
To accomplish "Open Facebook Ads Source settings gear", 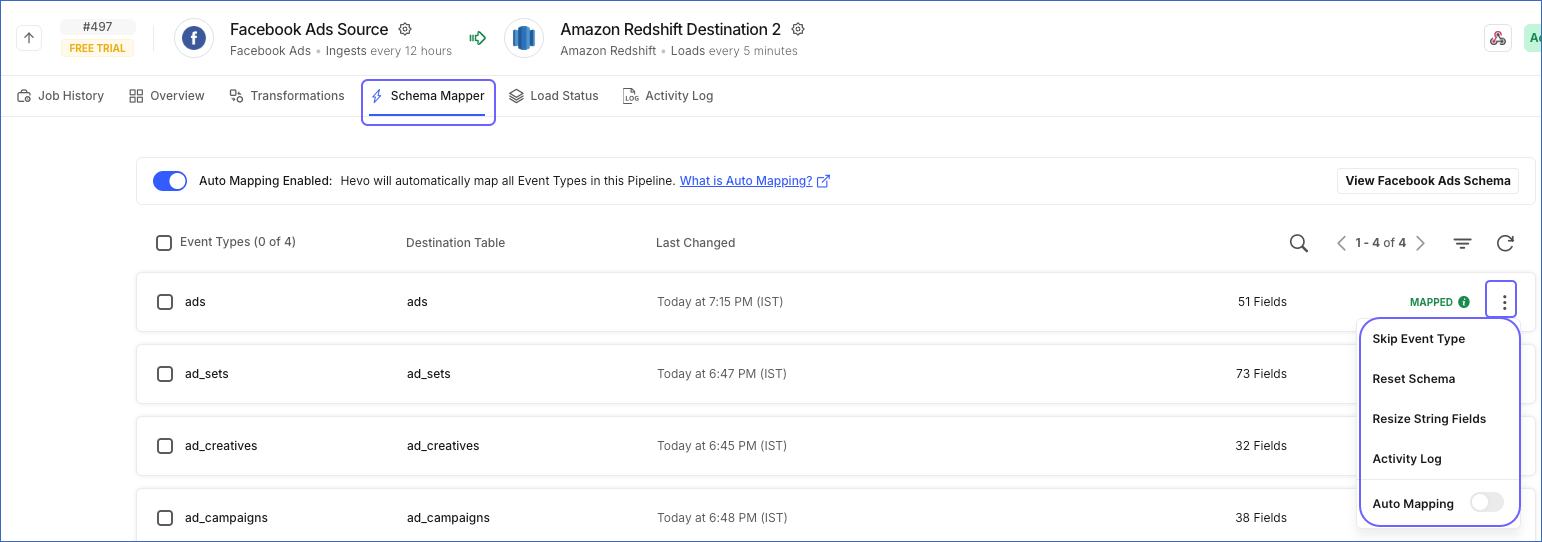I will click(x=405, y=29).
